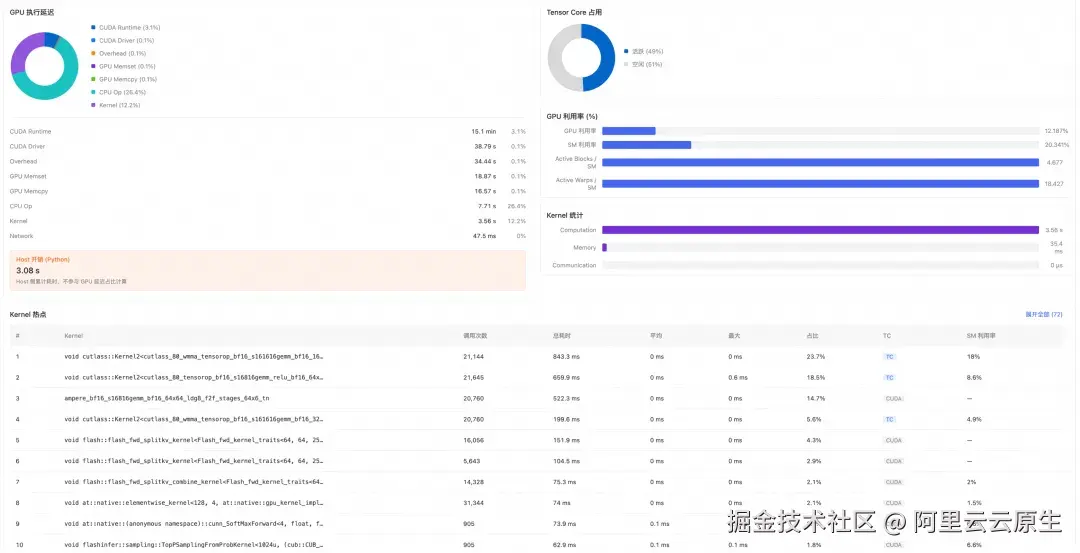The width and height of the screenshot is (1080, 553).
Task: Click the CPU Op 7.71 s value
Action: click(x=487, y=207)
